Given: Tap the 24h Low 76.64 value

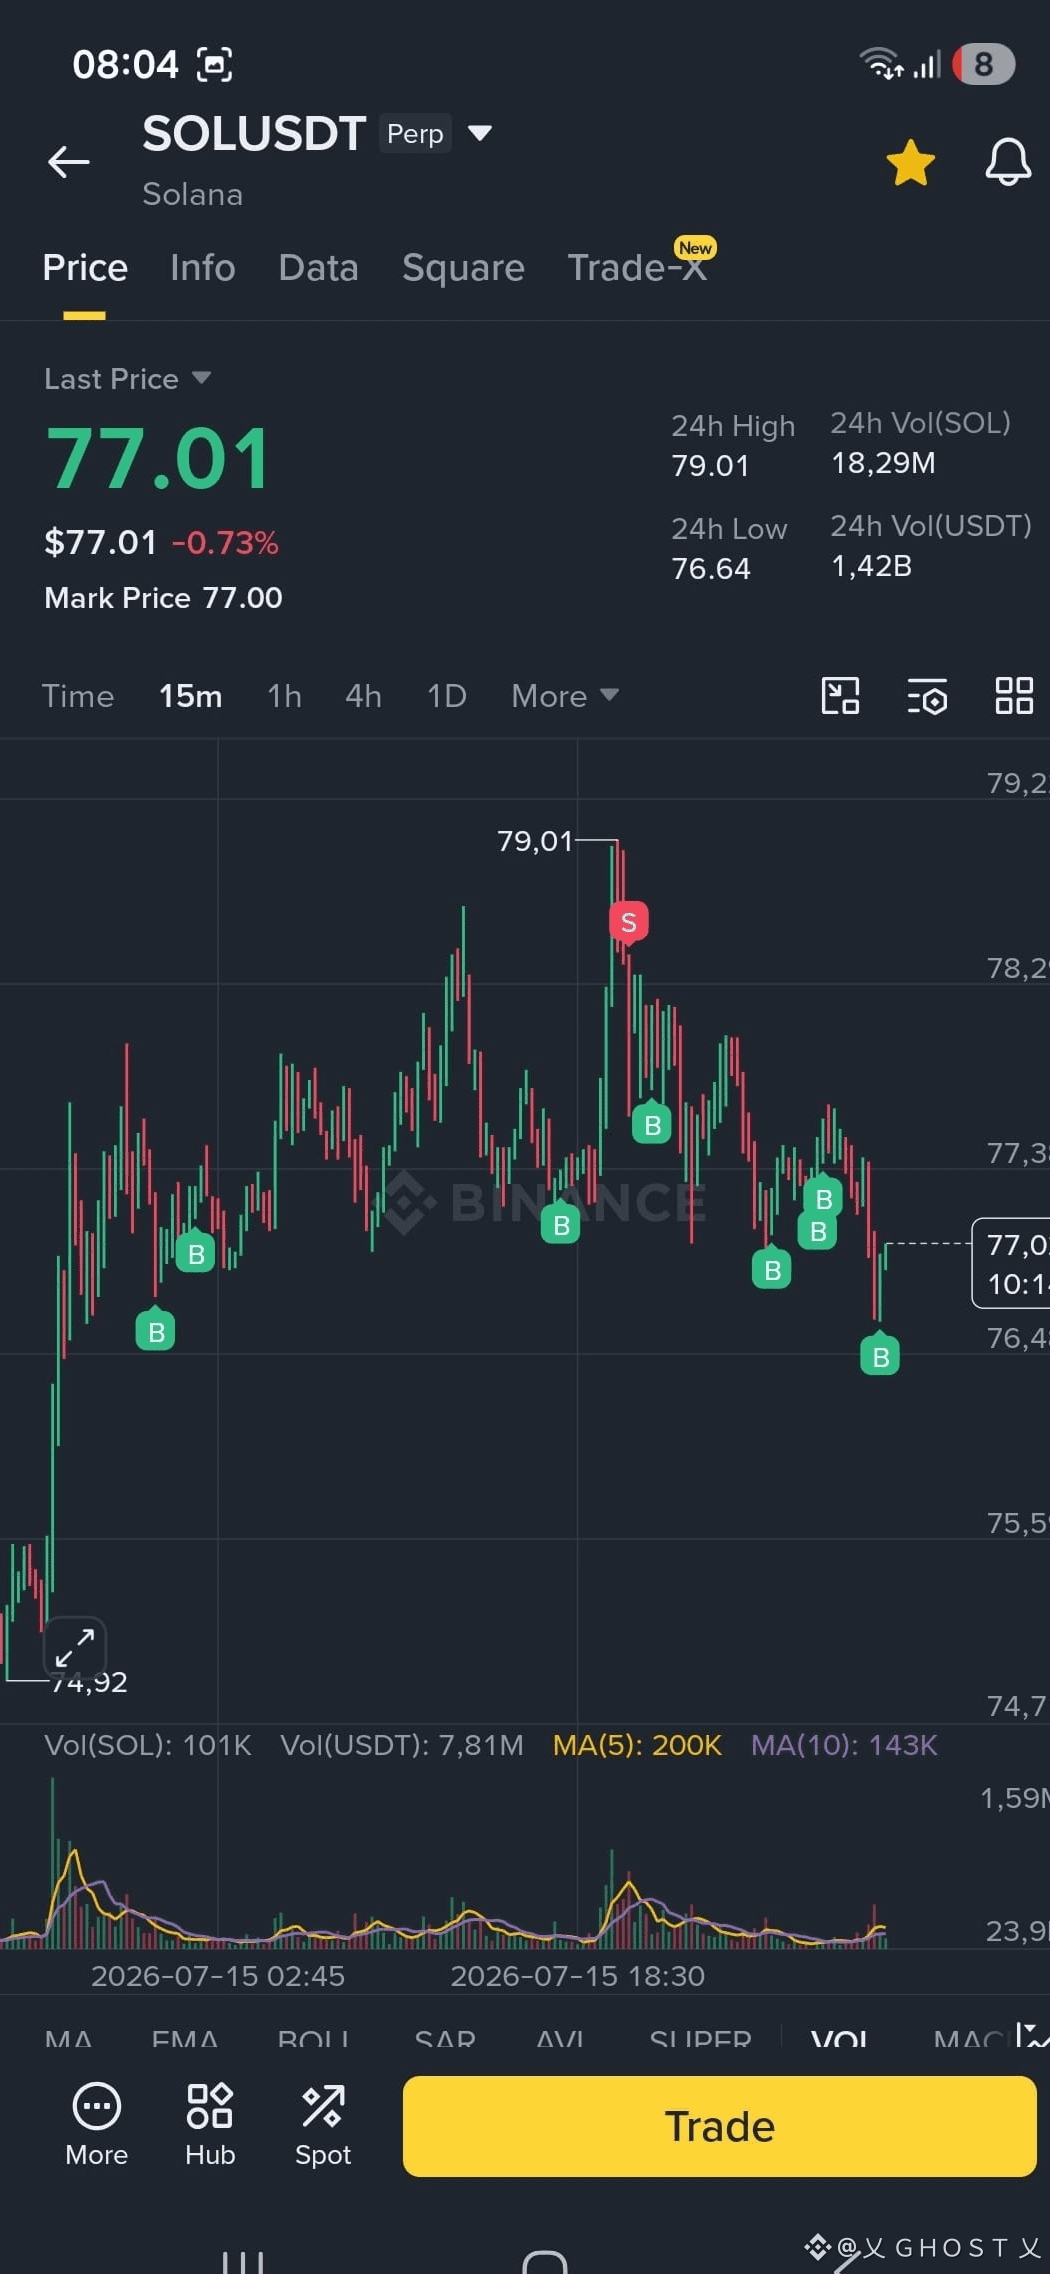Looking at the screenshot, I should pyautogui.click(x=711, y=569).
